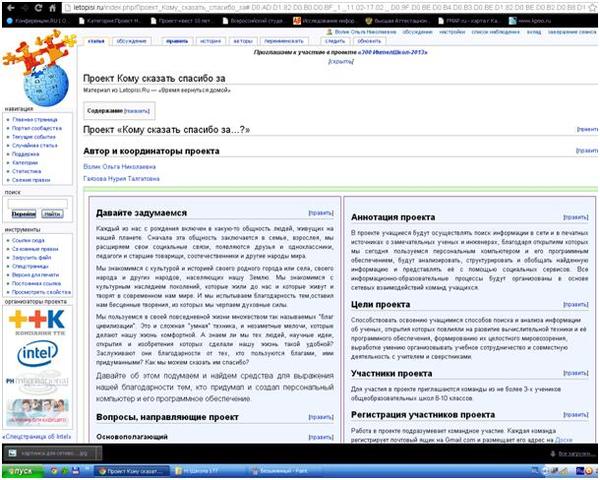
Task: Open author link 'Волик Ольга Николаевна' in article
Action: [x=119, y=167]
